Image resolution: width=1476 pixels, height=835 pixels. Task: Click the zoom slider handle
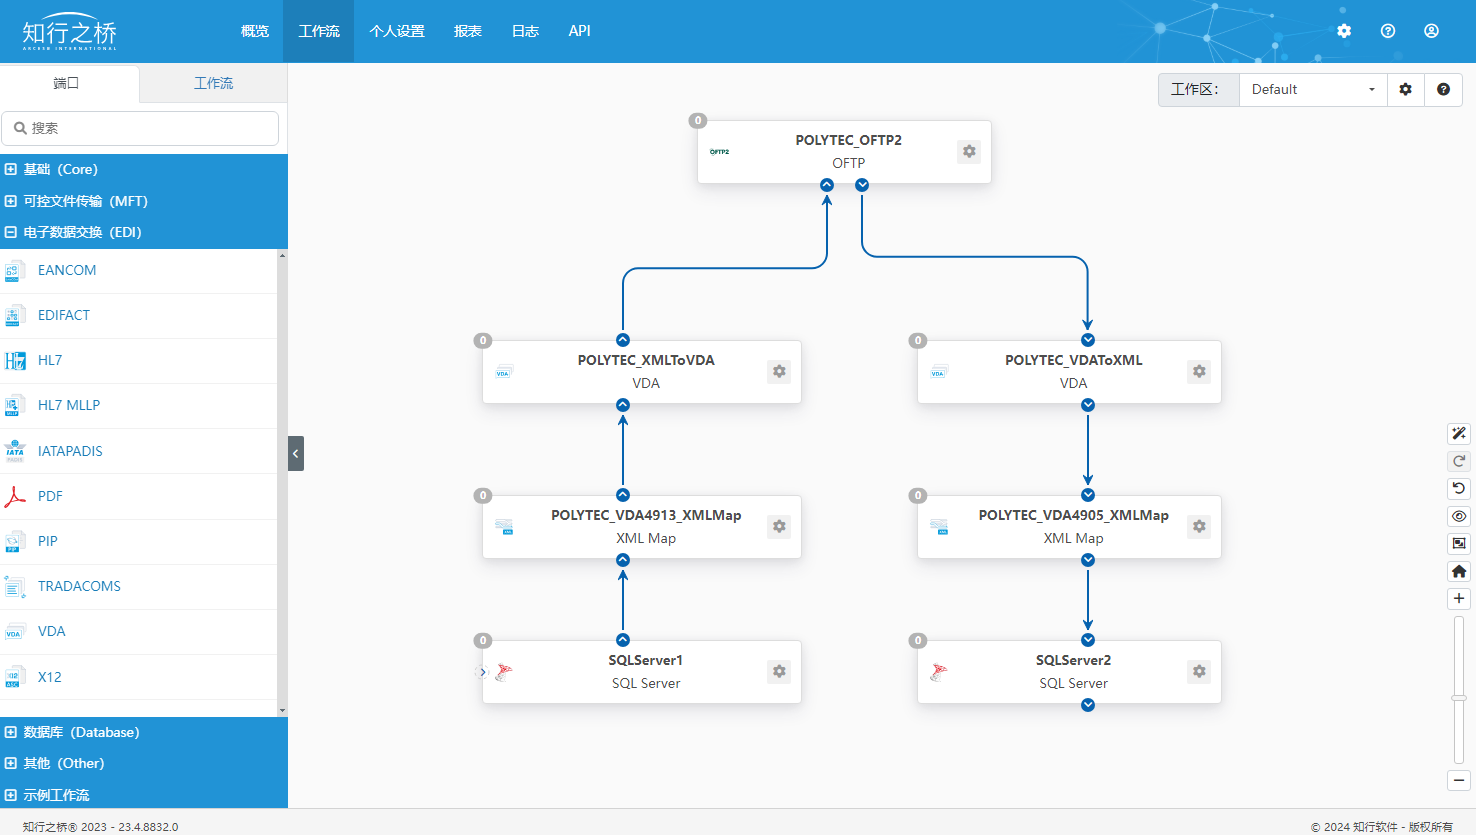pyautogui.click(x=1459, y=697)
